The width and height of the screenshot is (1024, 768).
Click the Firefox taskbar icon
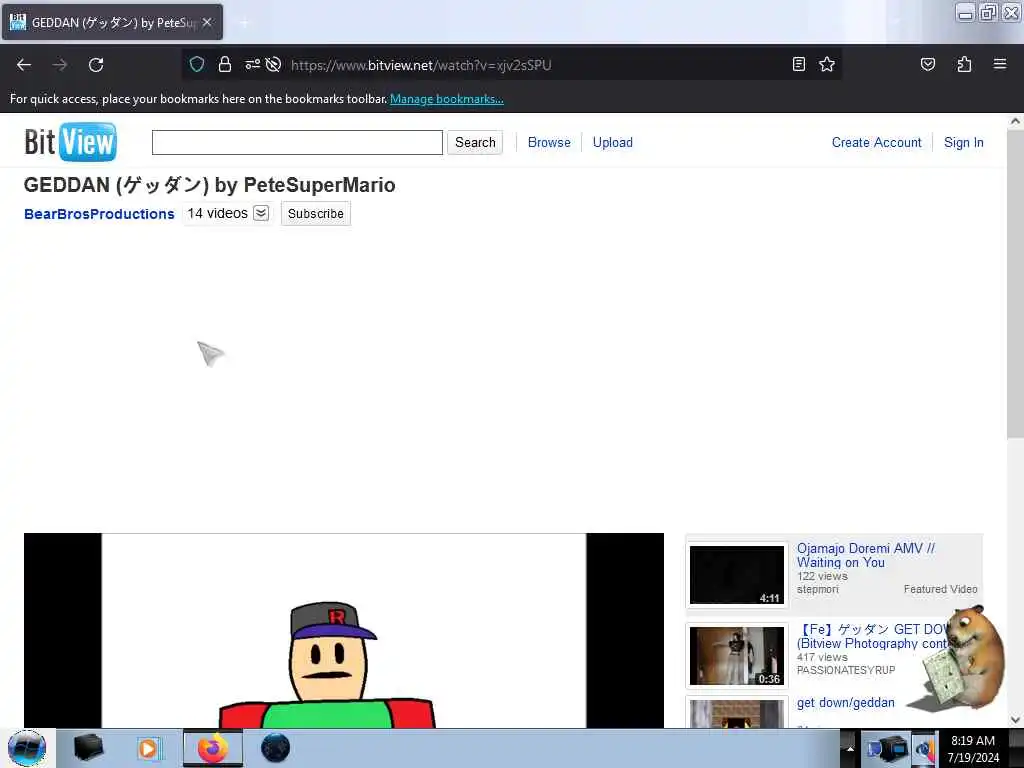point(213,748)
